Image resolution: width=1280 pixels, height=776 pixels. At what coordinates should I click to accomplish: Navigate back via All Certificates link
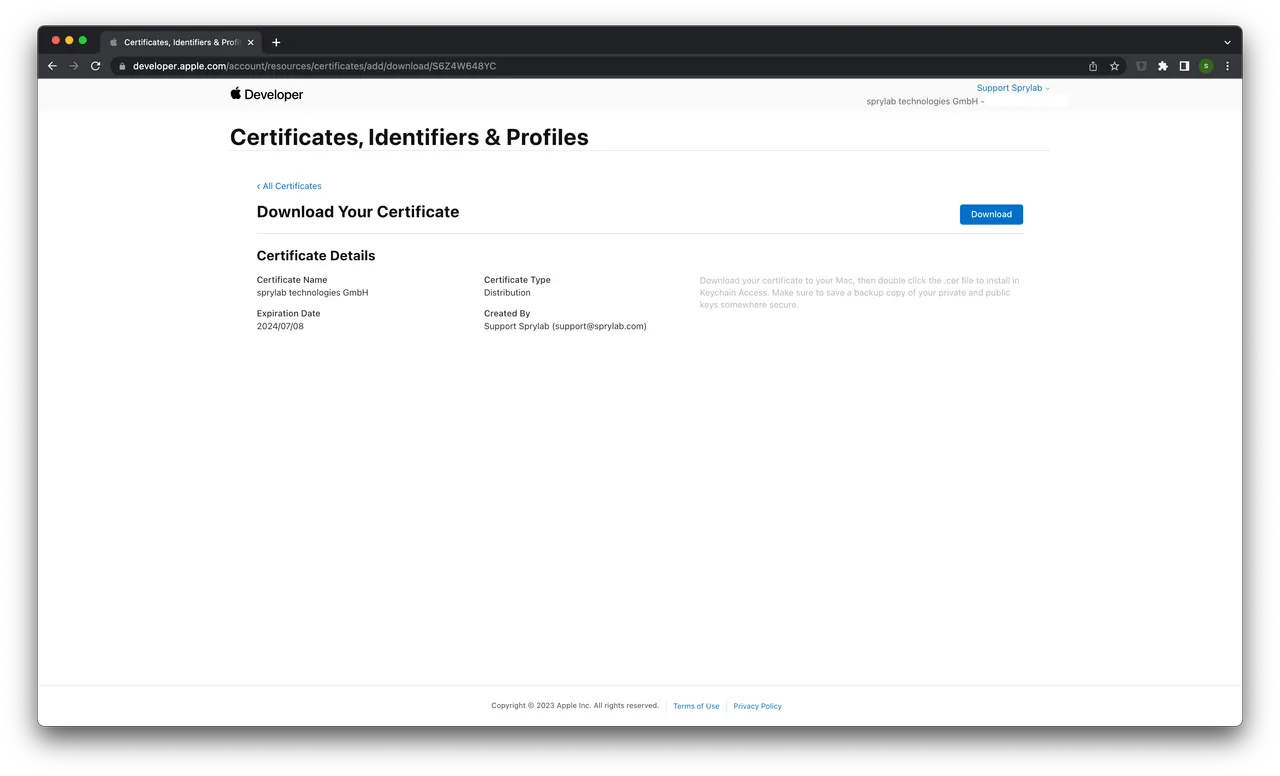click(289, 186)
